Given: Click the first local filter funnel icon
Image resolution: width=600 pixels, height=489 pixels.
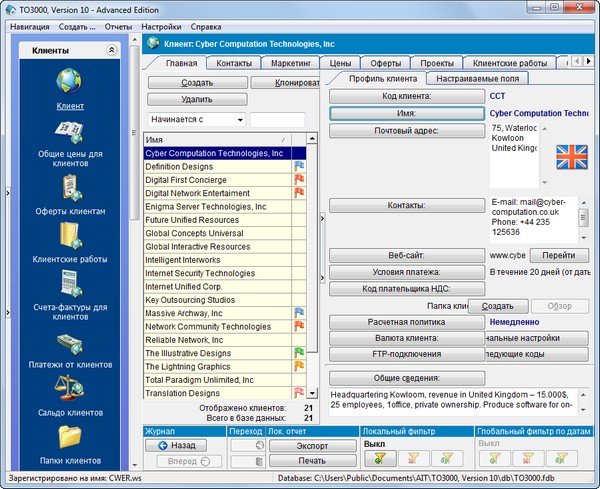Looking at the screenshot, I should pos(379,458).
